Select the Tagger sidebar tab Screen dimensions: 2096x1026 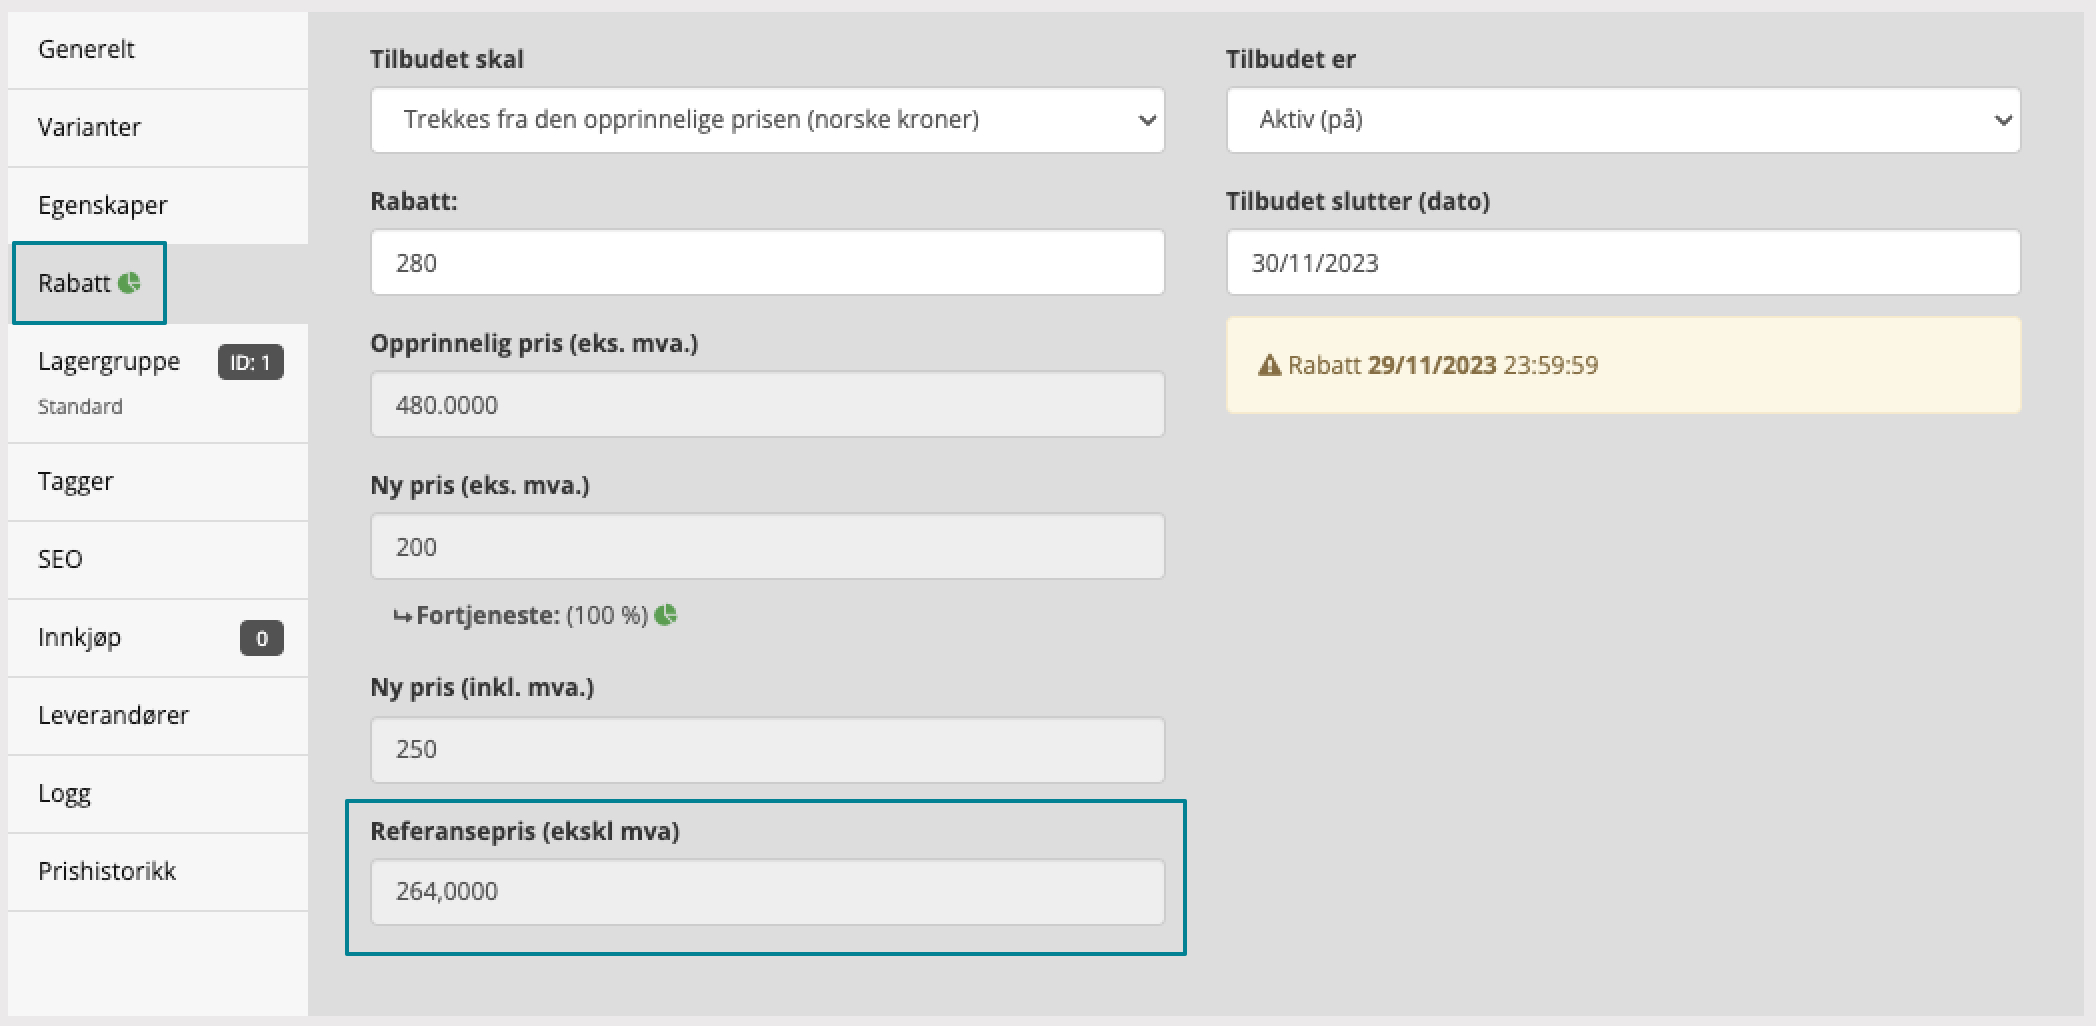pyautogui.click(x=76, y=481)
